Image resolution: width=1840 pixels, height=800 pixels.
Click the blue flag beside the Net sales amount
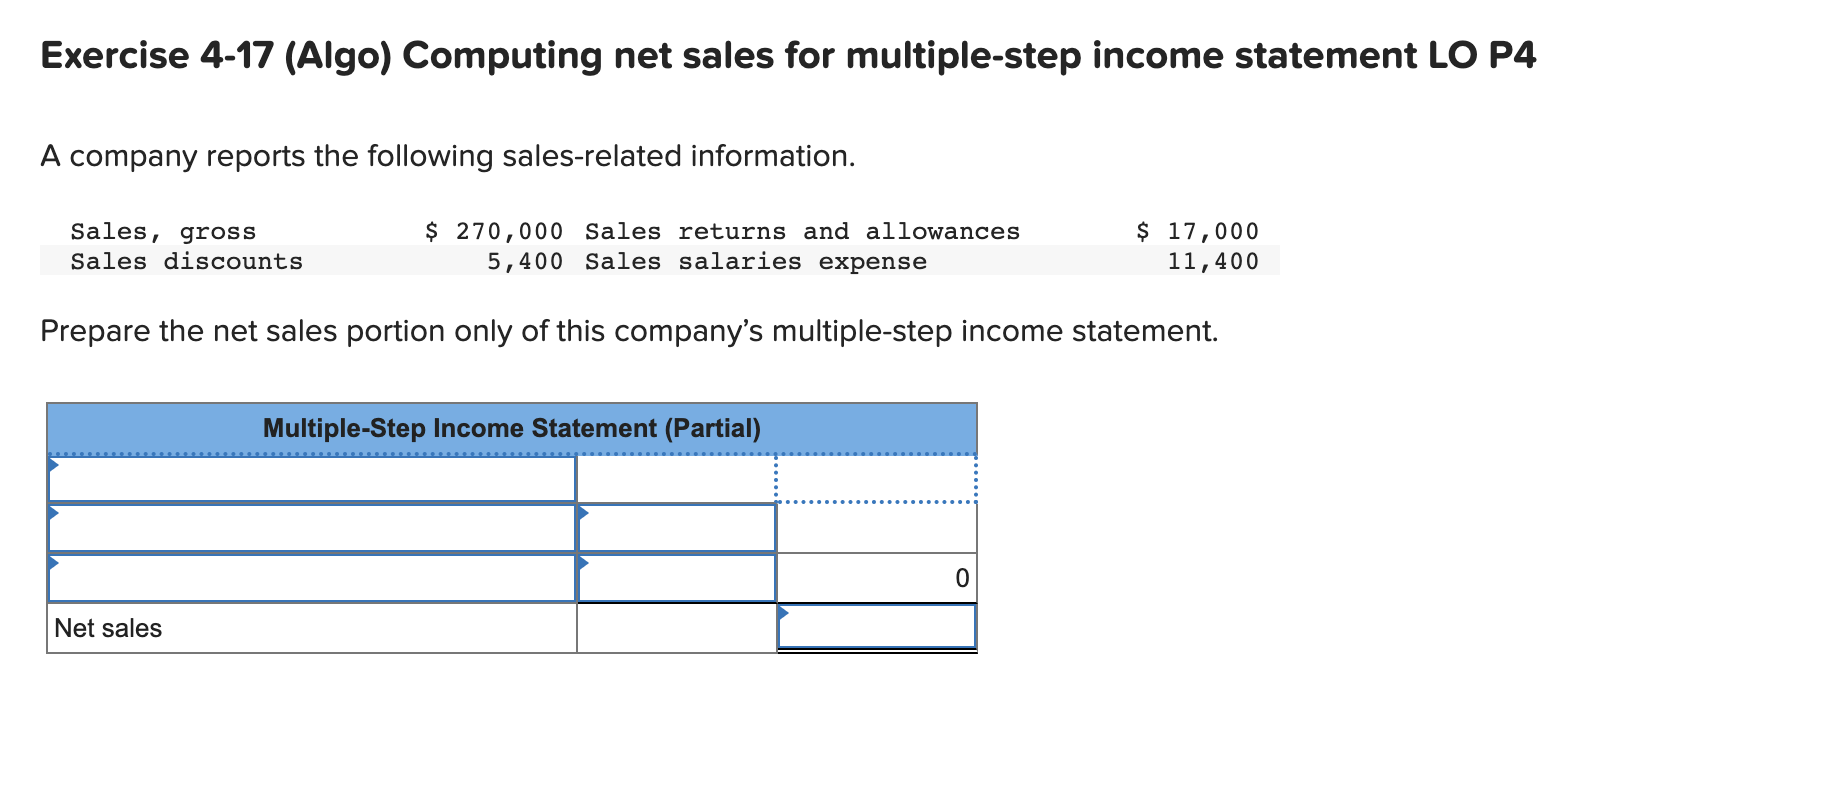coord(783,610)
